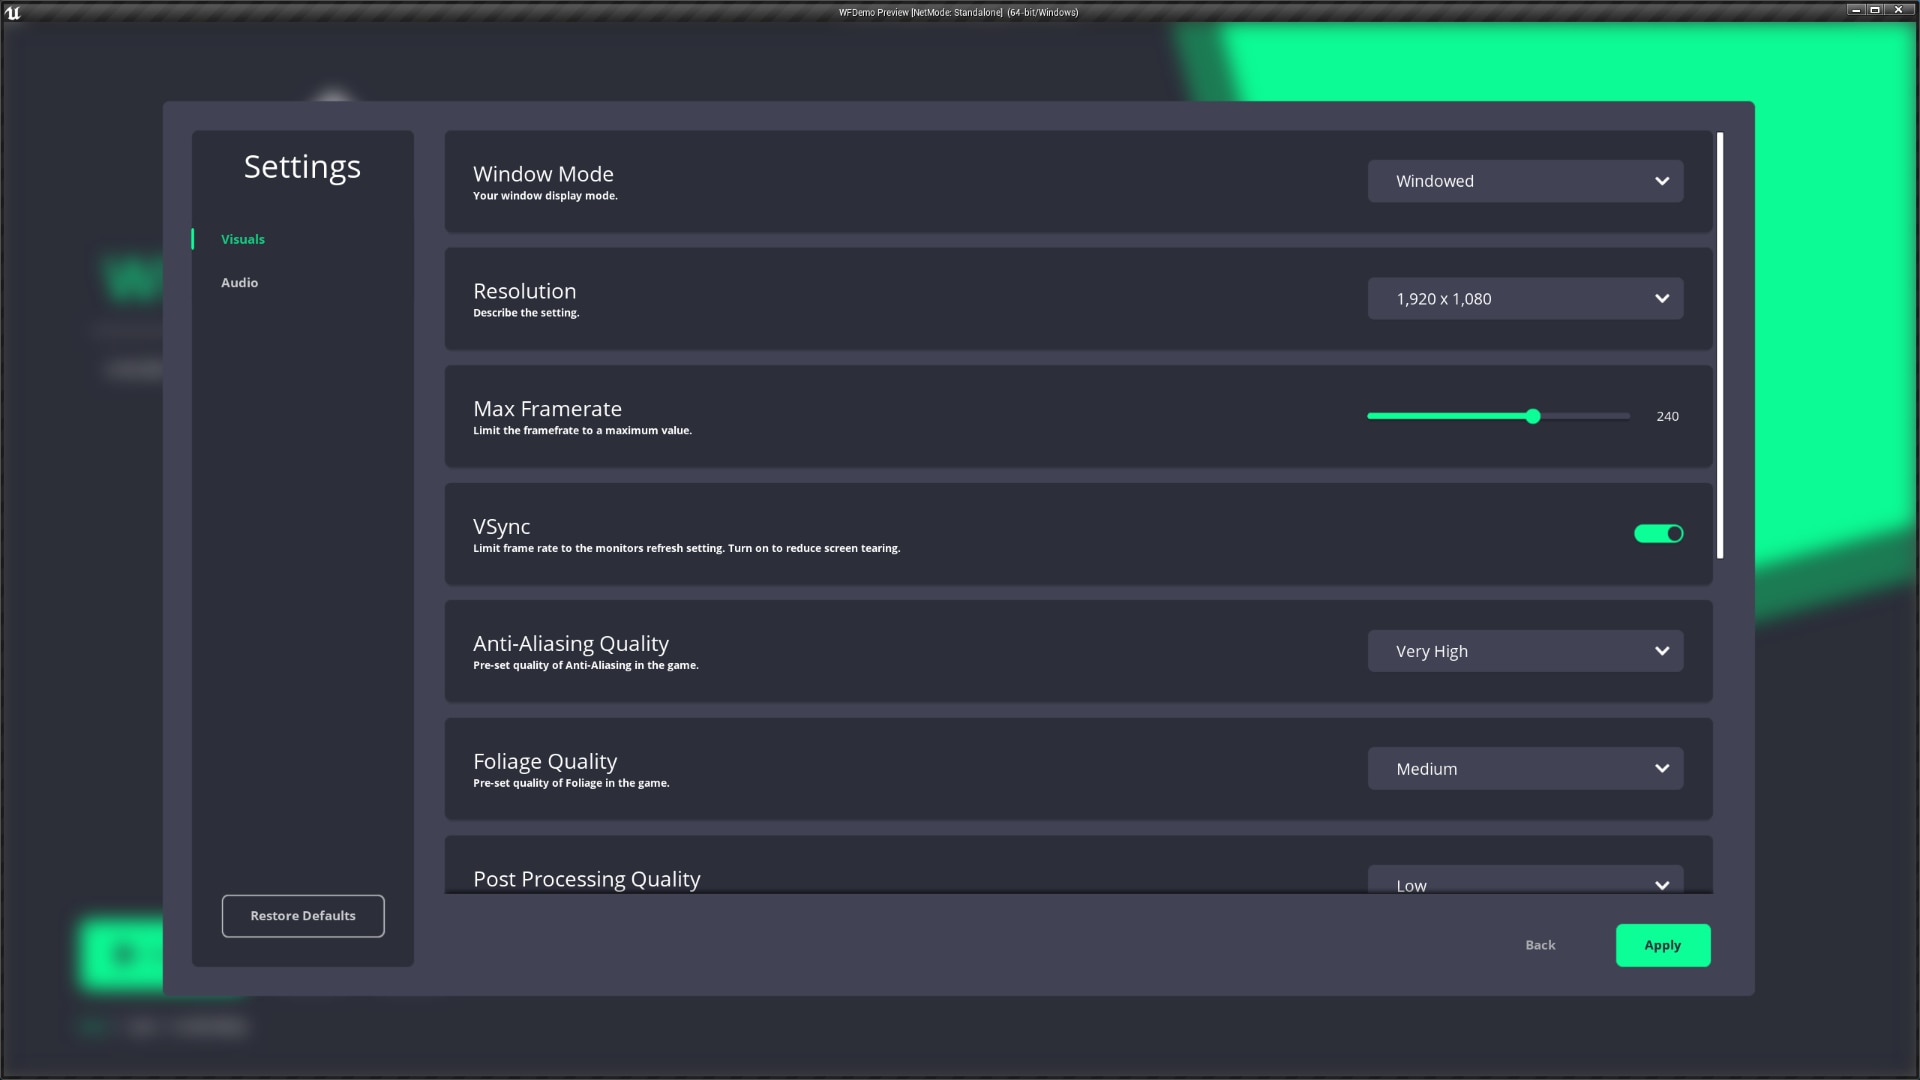The image size is (1920, 1080).
Task: Open the Resolution dropdown
Action: click(1524, 298)
